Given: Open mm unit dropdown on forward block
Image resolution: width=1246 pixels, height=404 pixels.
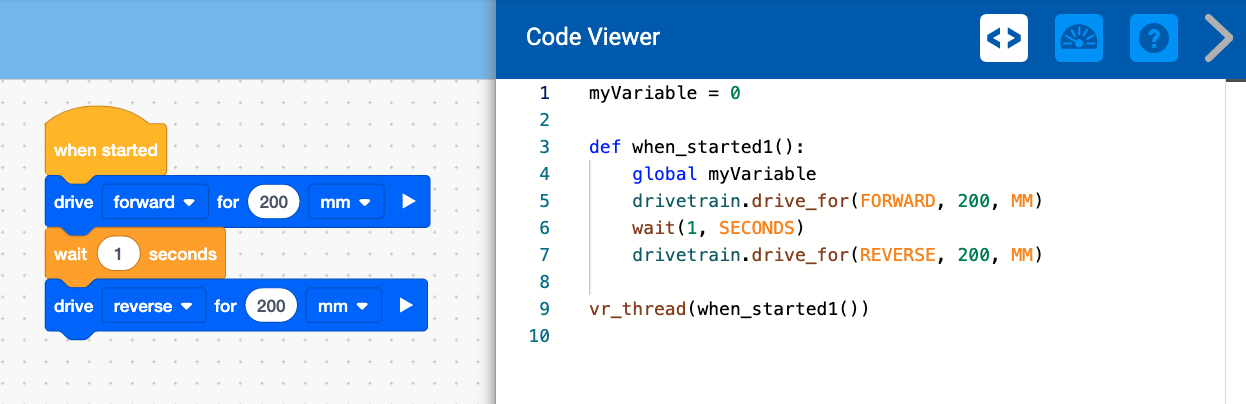Looking at the screenshot, I should (x=345, y=202).
